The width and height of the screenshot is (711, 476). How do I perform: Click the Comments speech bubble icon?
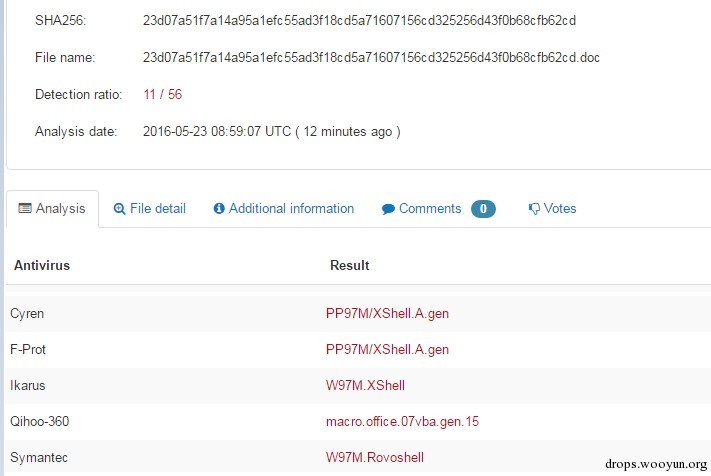(388, 209)
